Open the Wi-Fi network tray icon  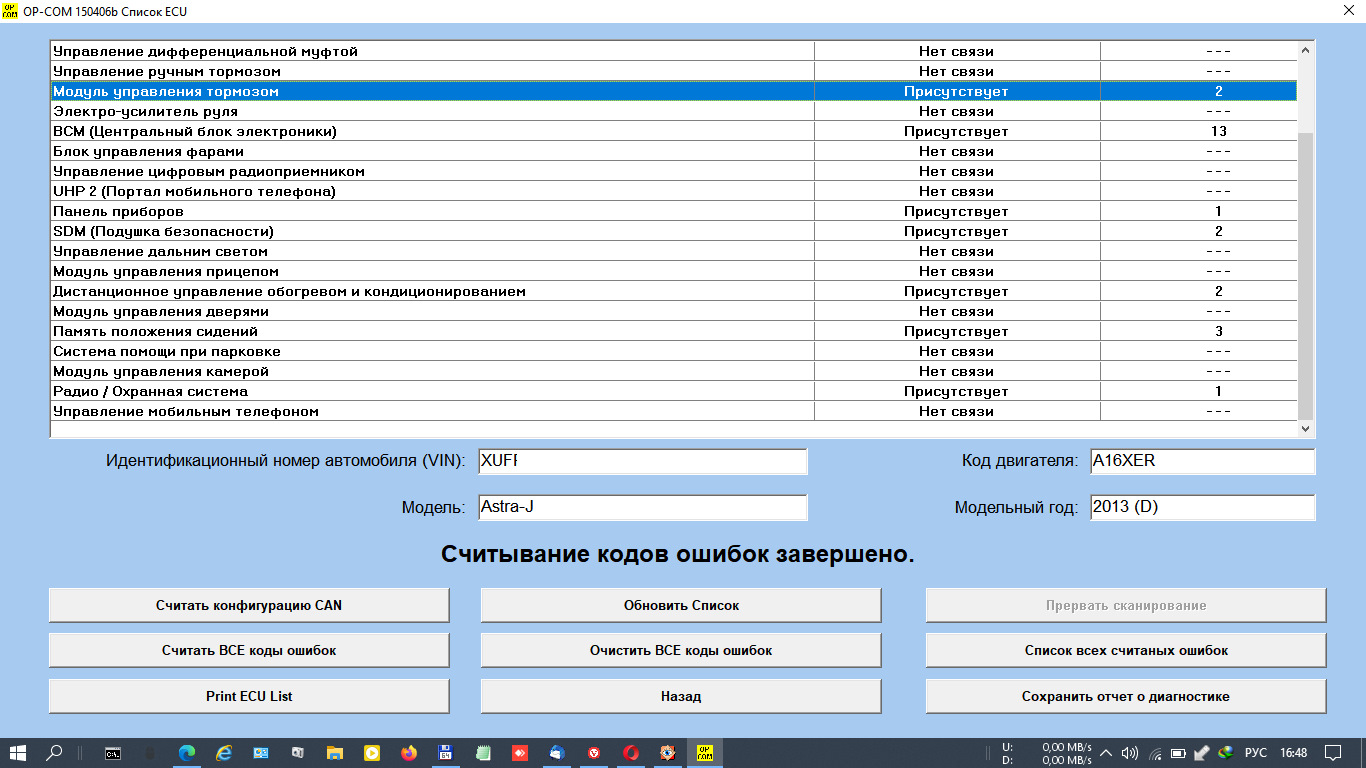[x=1155, y=753]
